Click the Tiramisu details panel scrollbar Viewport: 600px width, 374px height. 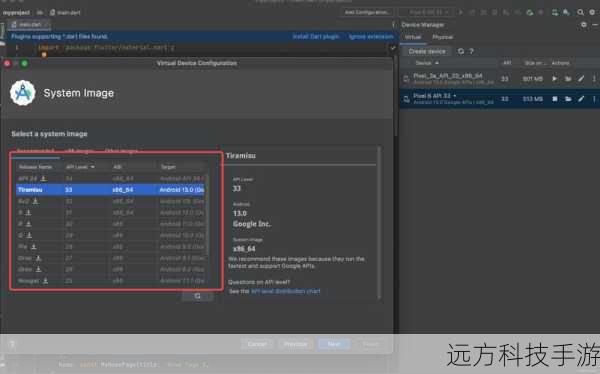(379, 222)
